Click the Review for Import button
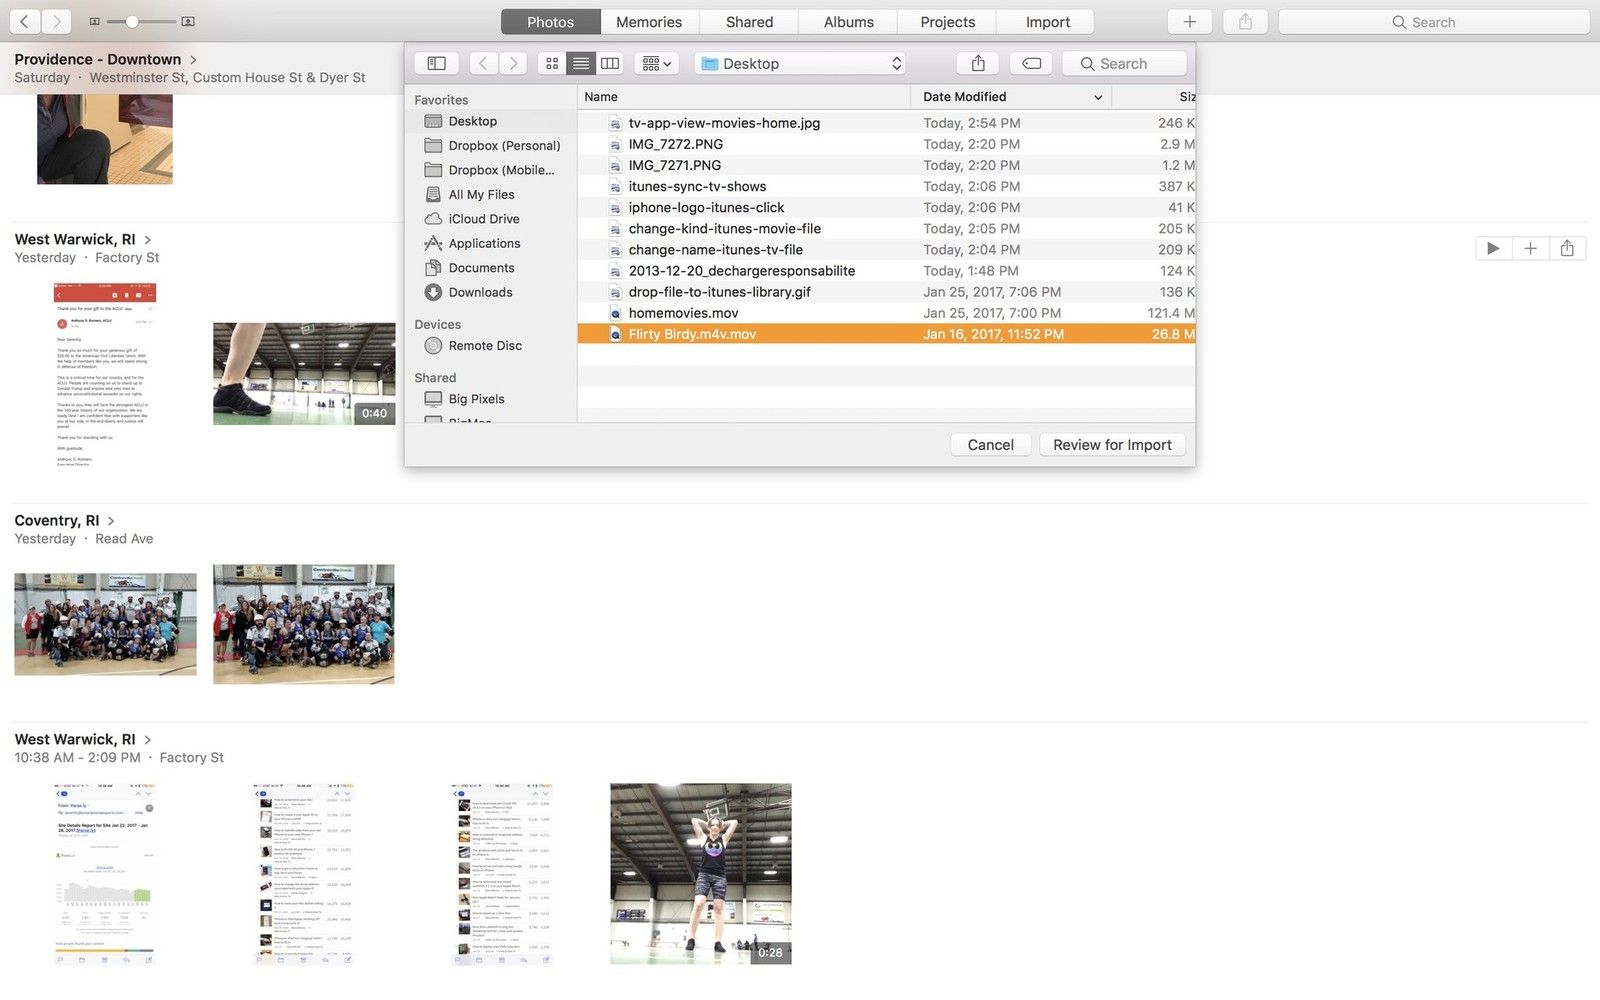 pos(1112,445)
